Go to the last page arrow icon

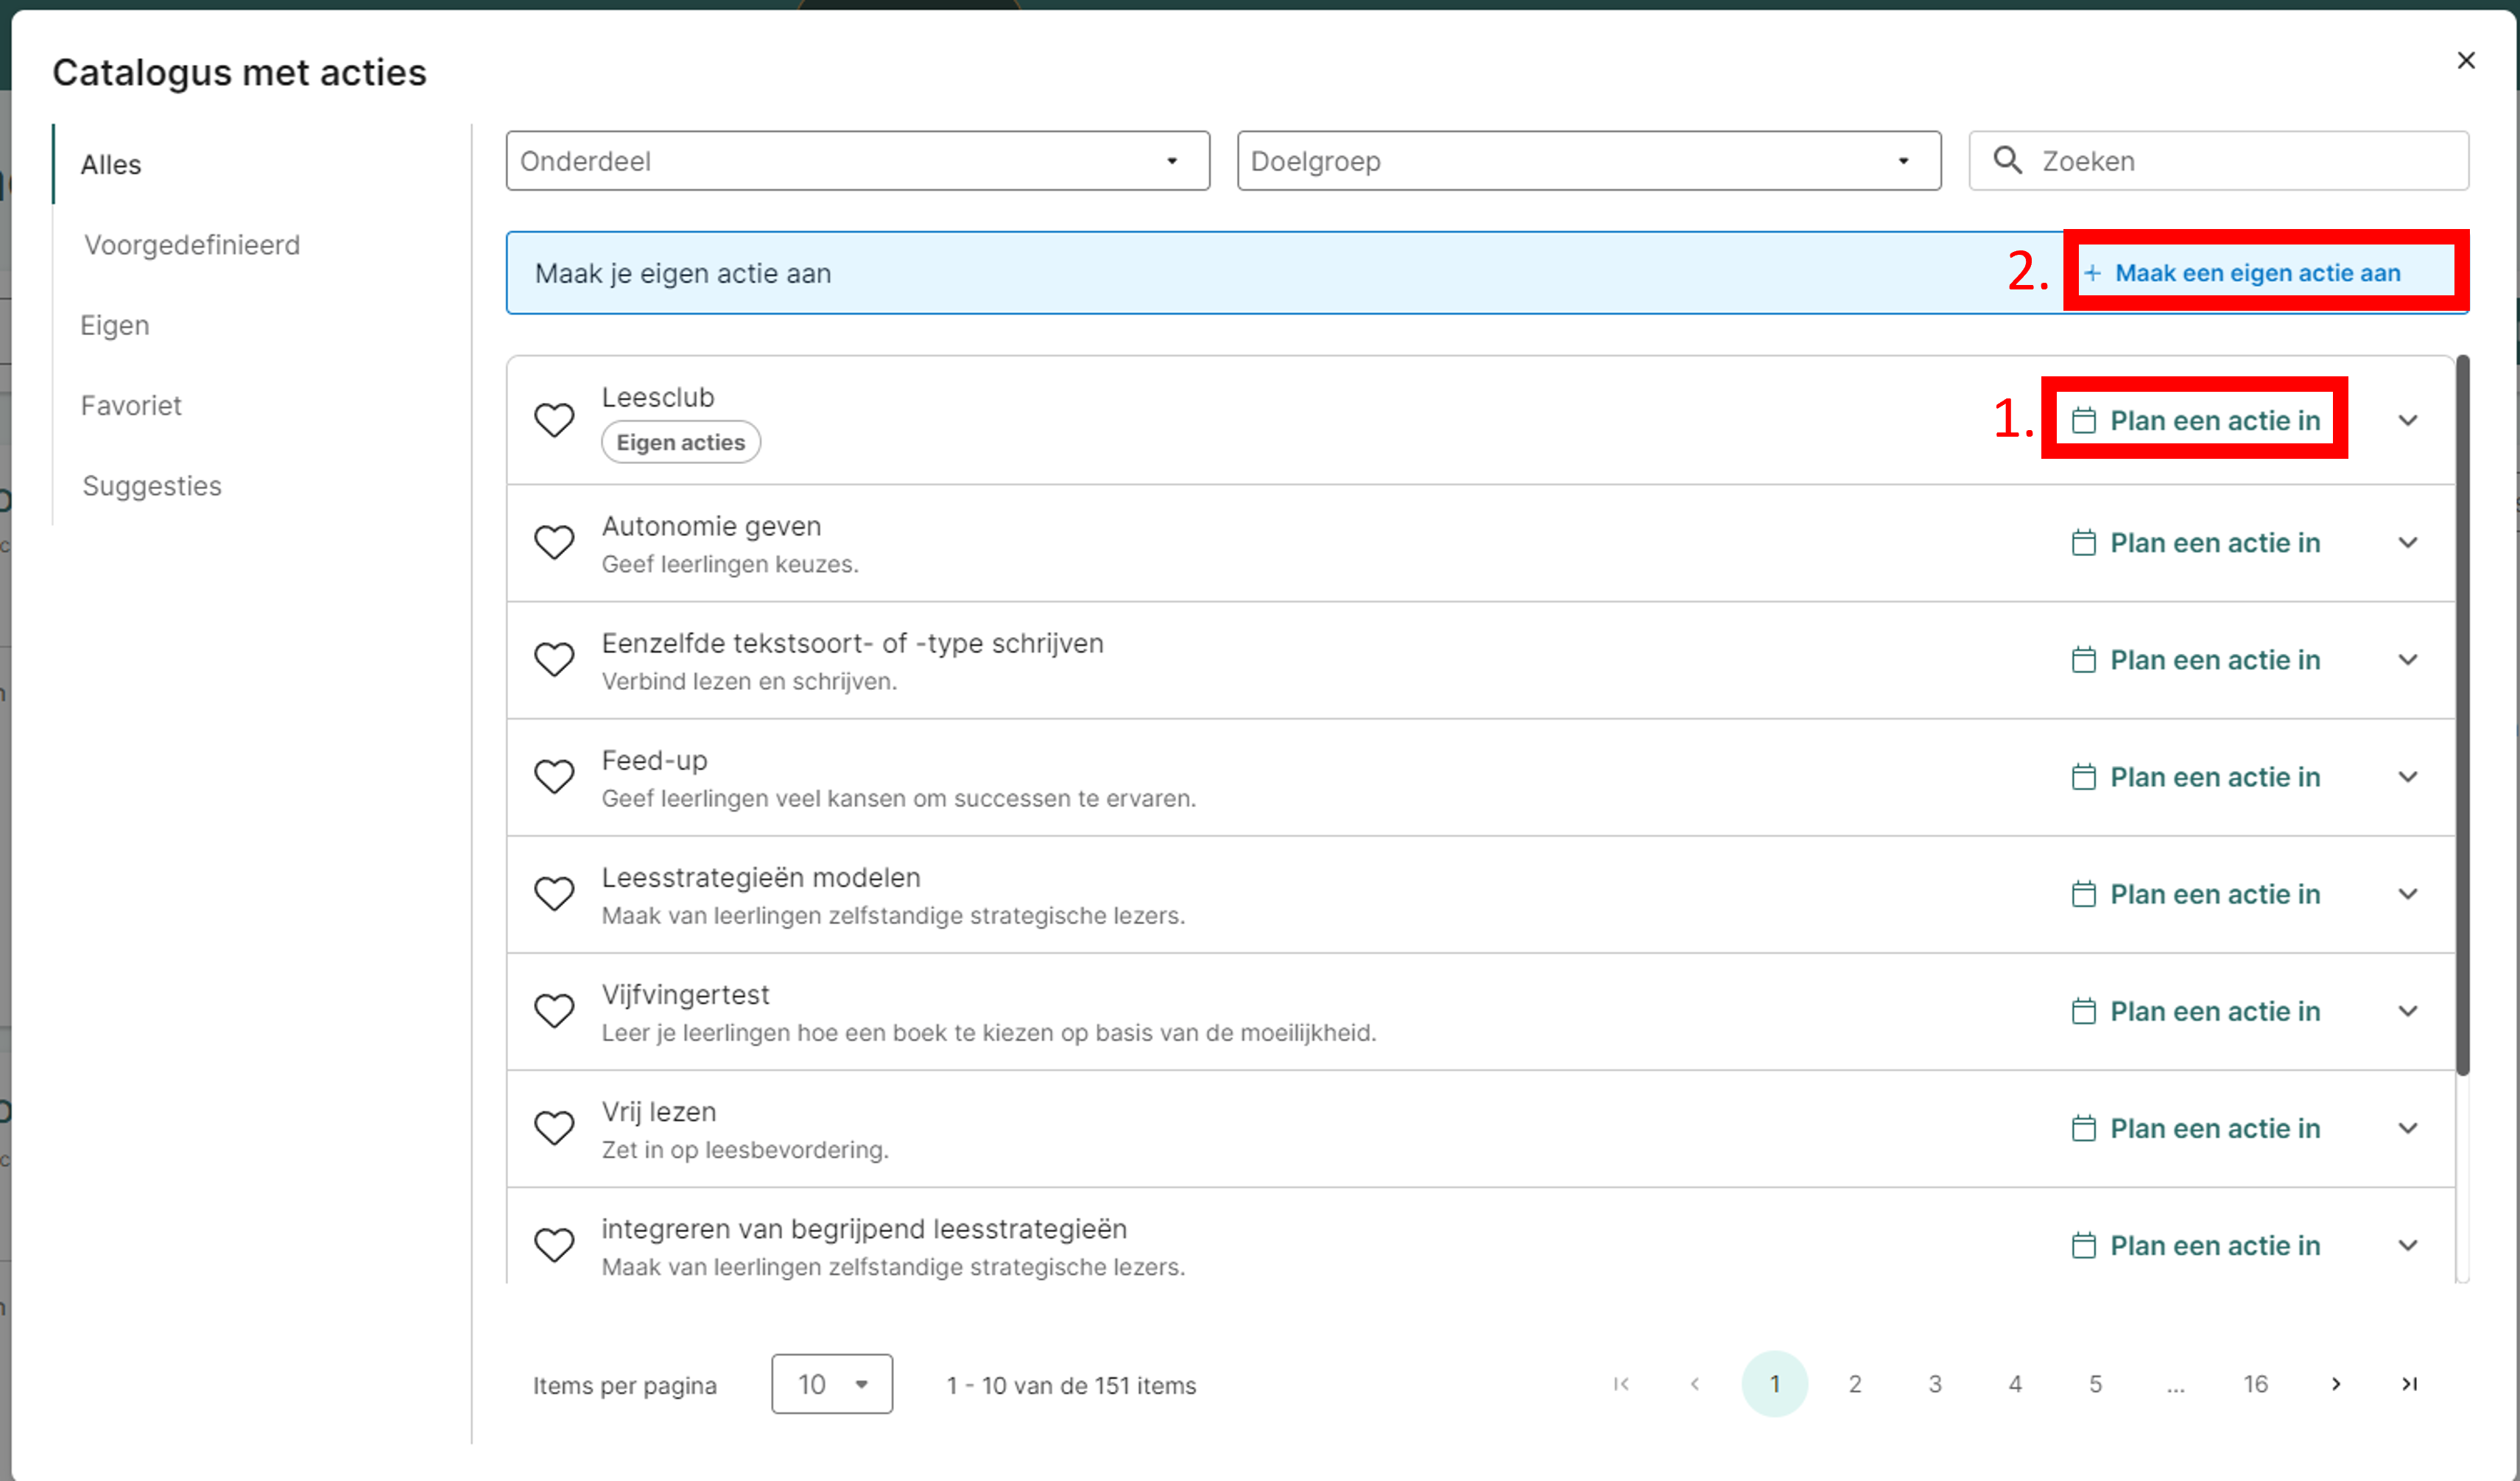tap(2409, 1384)
